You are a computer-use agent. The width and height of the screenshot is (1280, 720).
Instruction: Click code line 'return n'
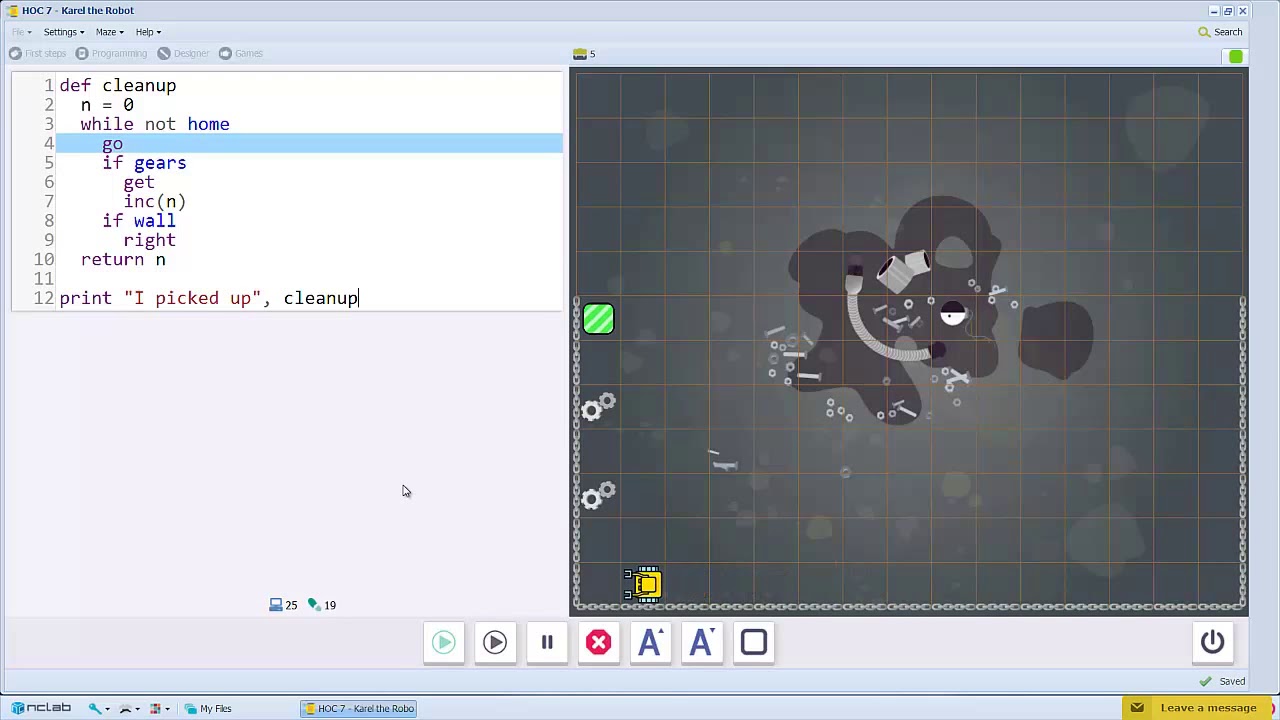coord(123,259)
